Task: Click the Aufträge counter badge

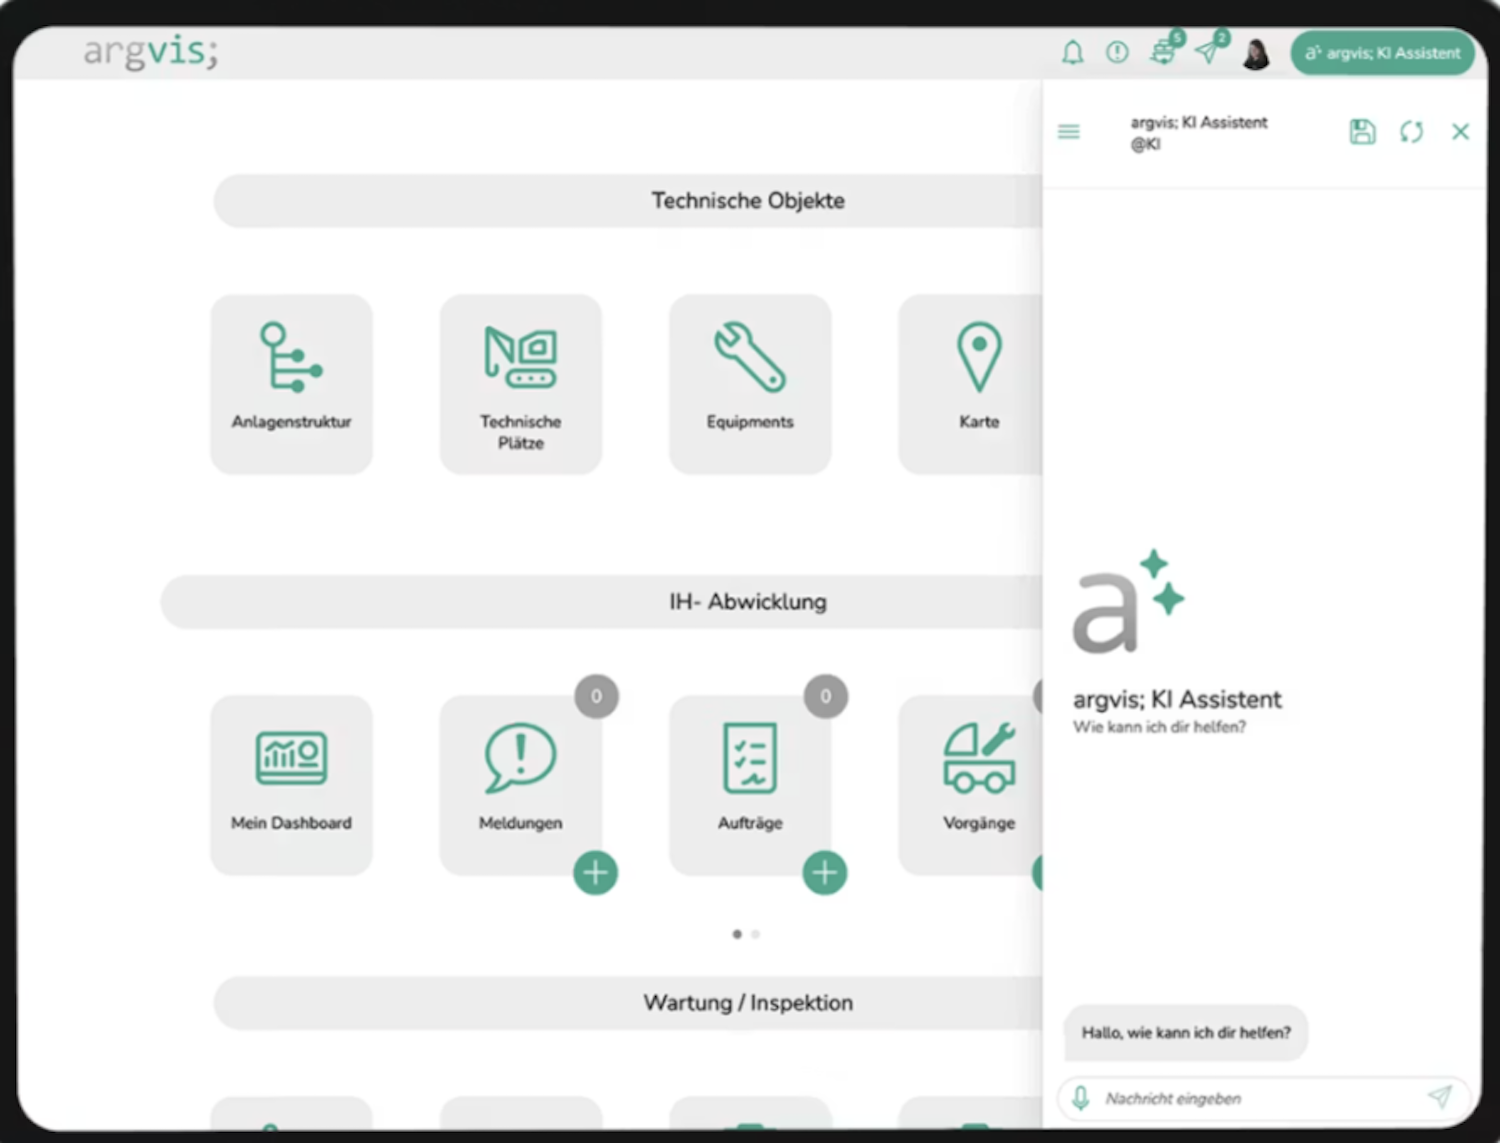Action: click(826, 696)
